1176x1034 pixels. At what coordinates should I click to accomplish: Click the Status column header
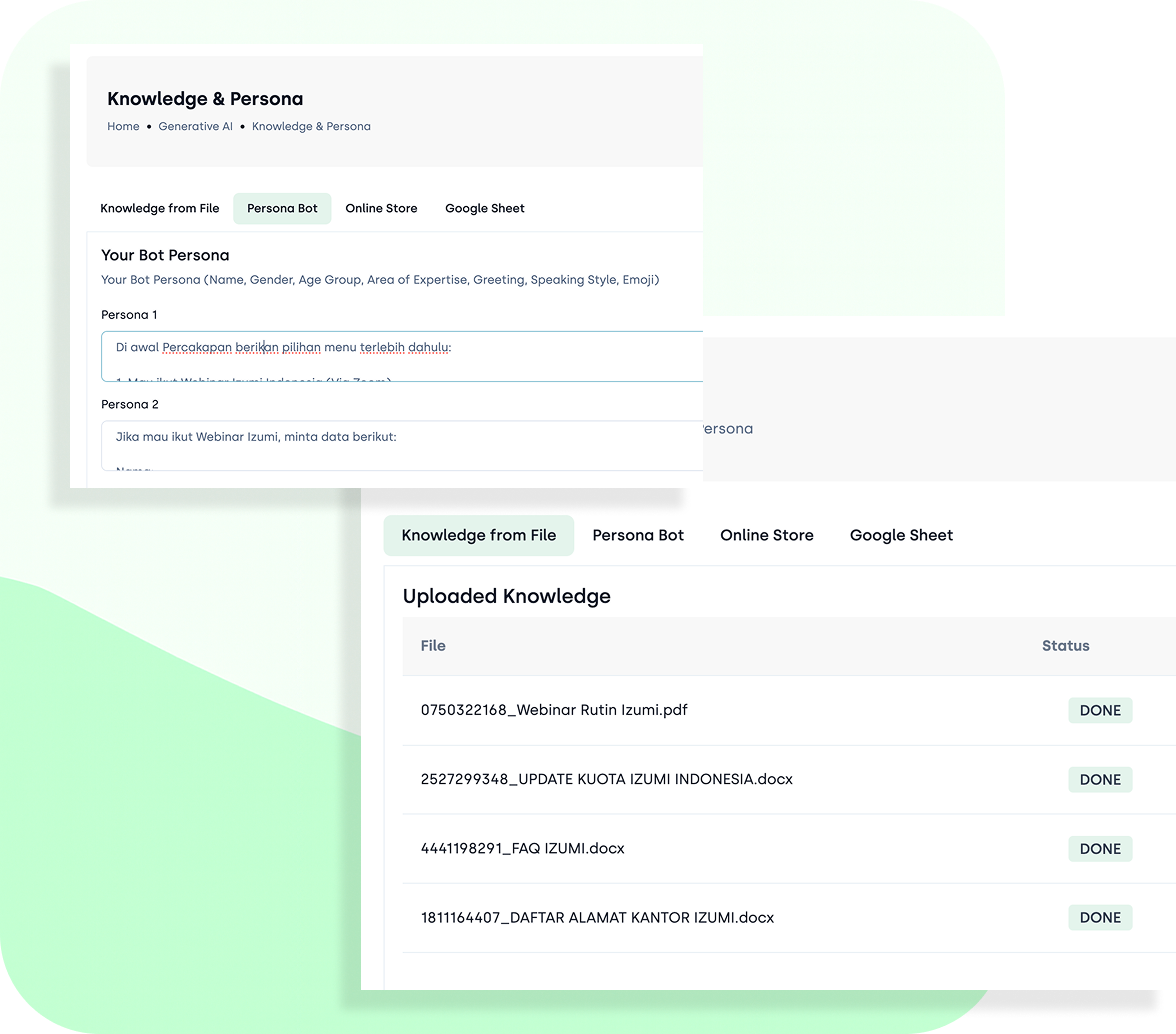tap(1065, 646)
